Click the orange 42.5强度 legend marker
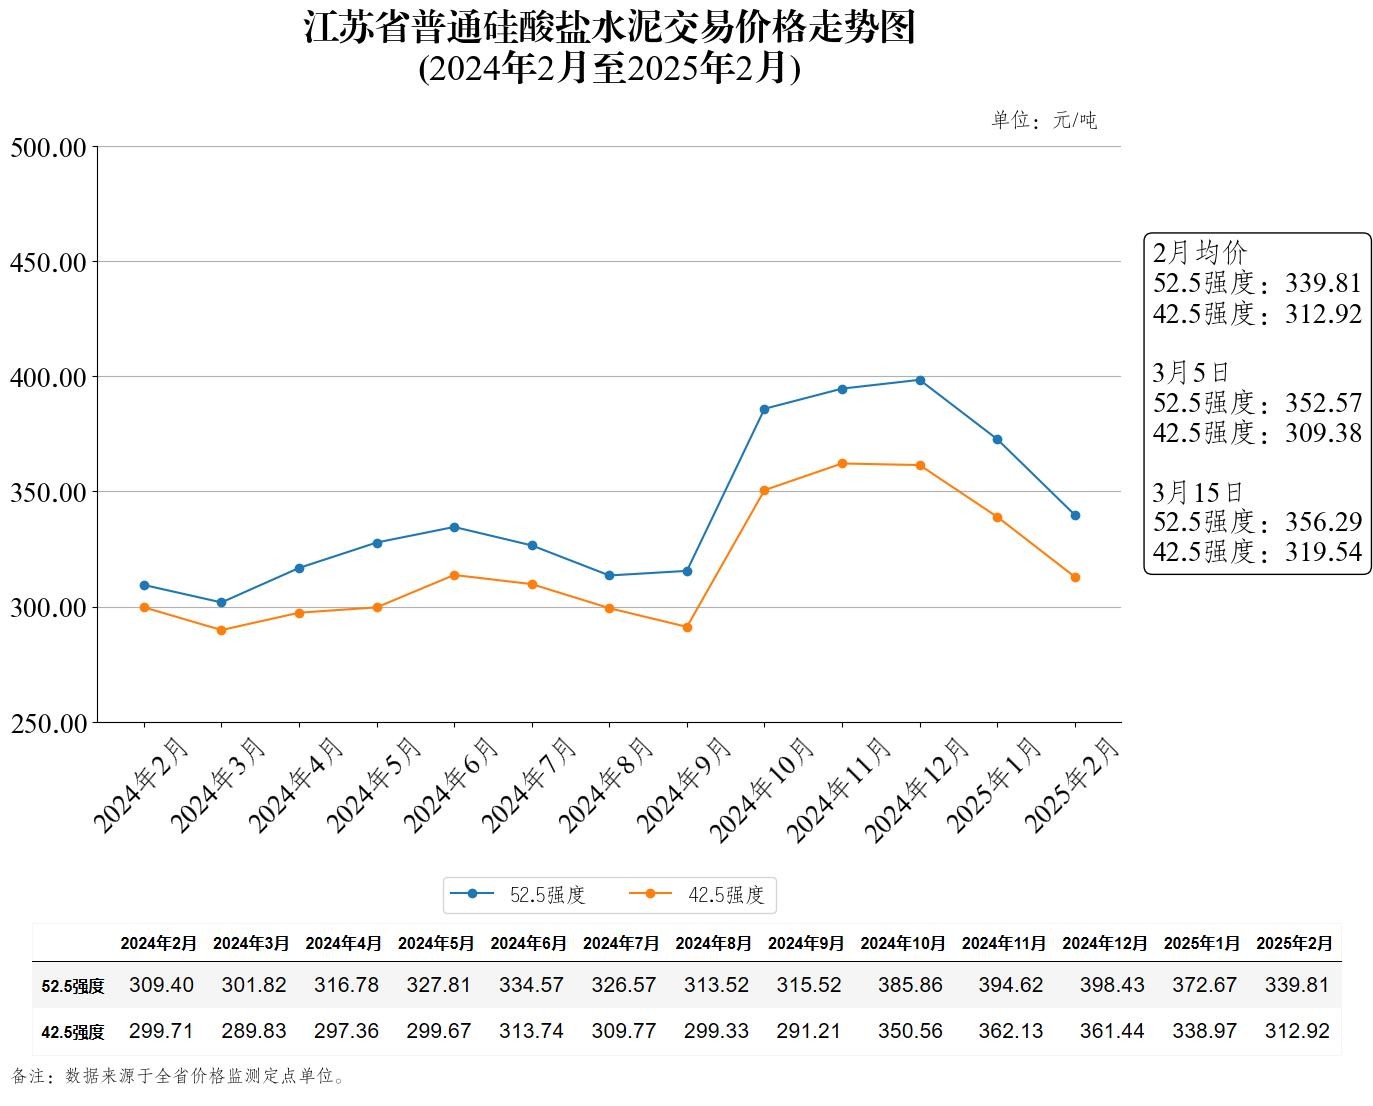Screen dimensions: 1373x1106 pyautogui.click(x=650, y=894)
